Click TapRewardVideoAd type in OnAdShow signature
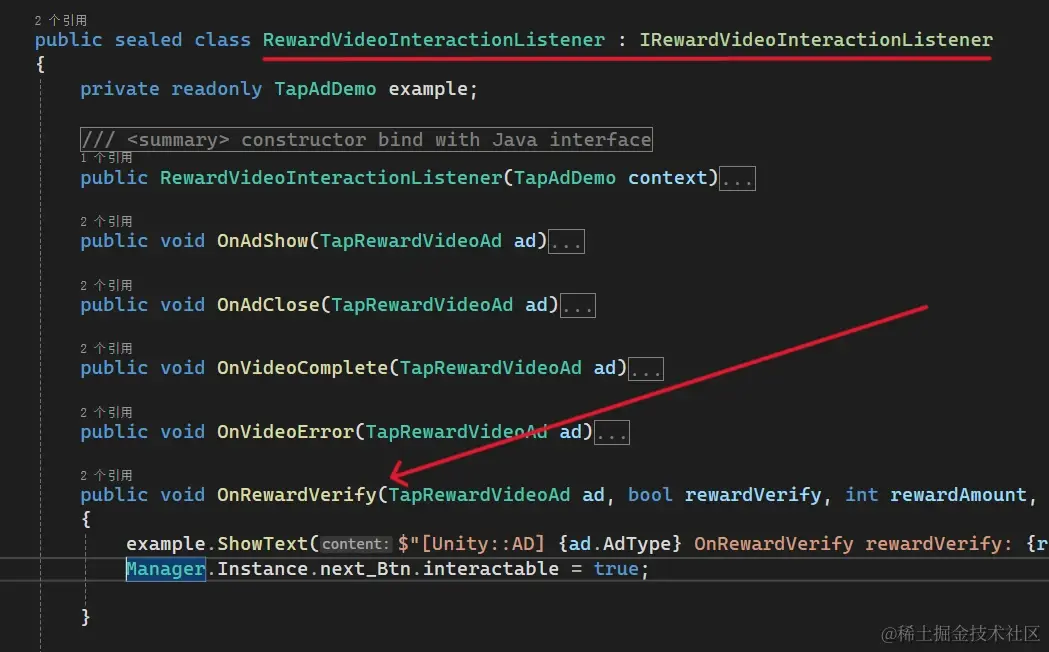The image size is (1049, 652). tap(411, 241)
